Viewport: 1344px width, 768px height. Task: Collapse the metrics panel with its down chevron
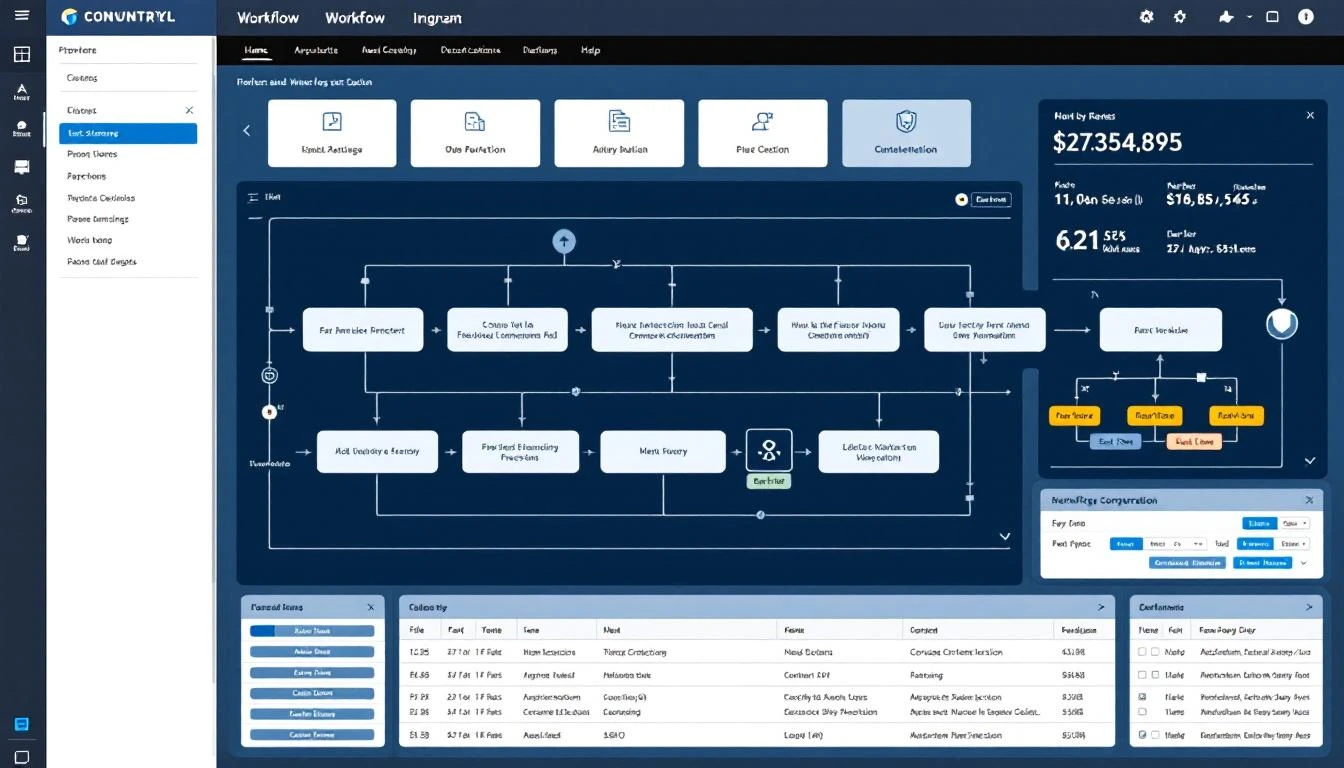coord(1310,461)
